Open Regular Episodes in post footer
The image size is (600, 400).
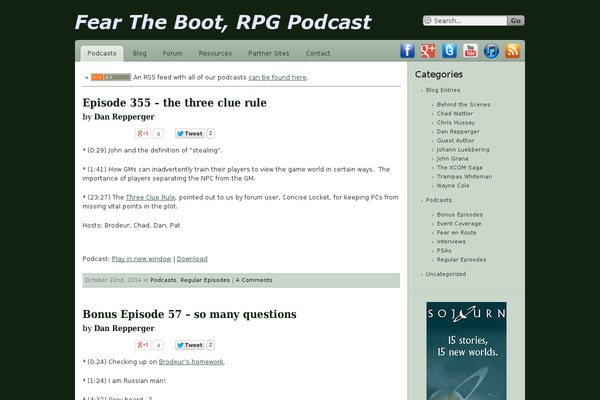click(205, 280)
